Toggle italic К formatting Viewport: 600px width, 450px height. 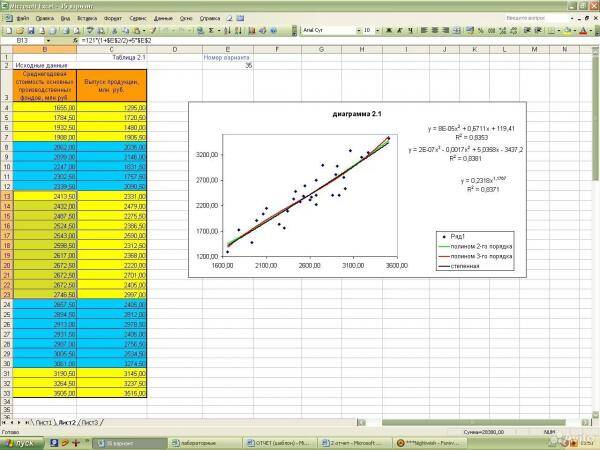(x=400, y=30)
